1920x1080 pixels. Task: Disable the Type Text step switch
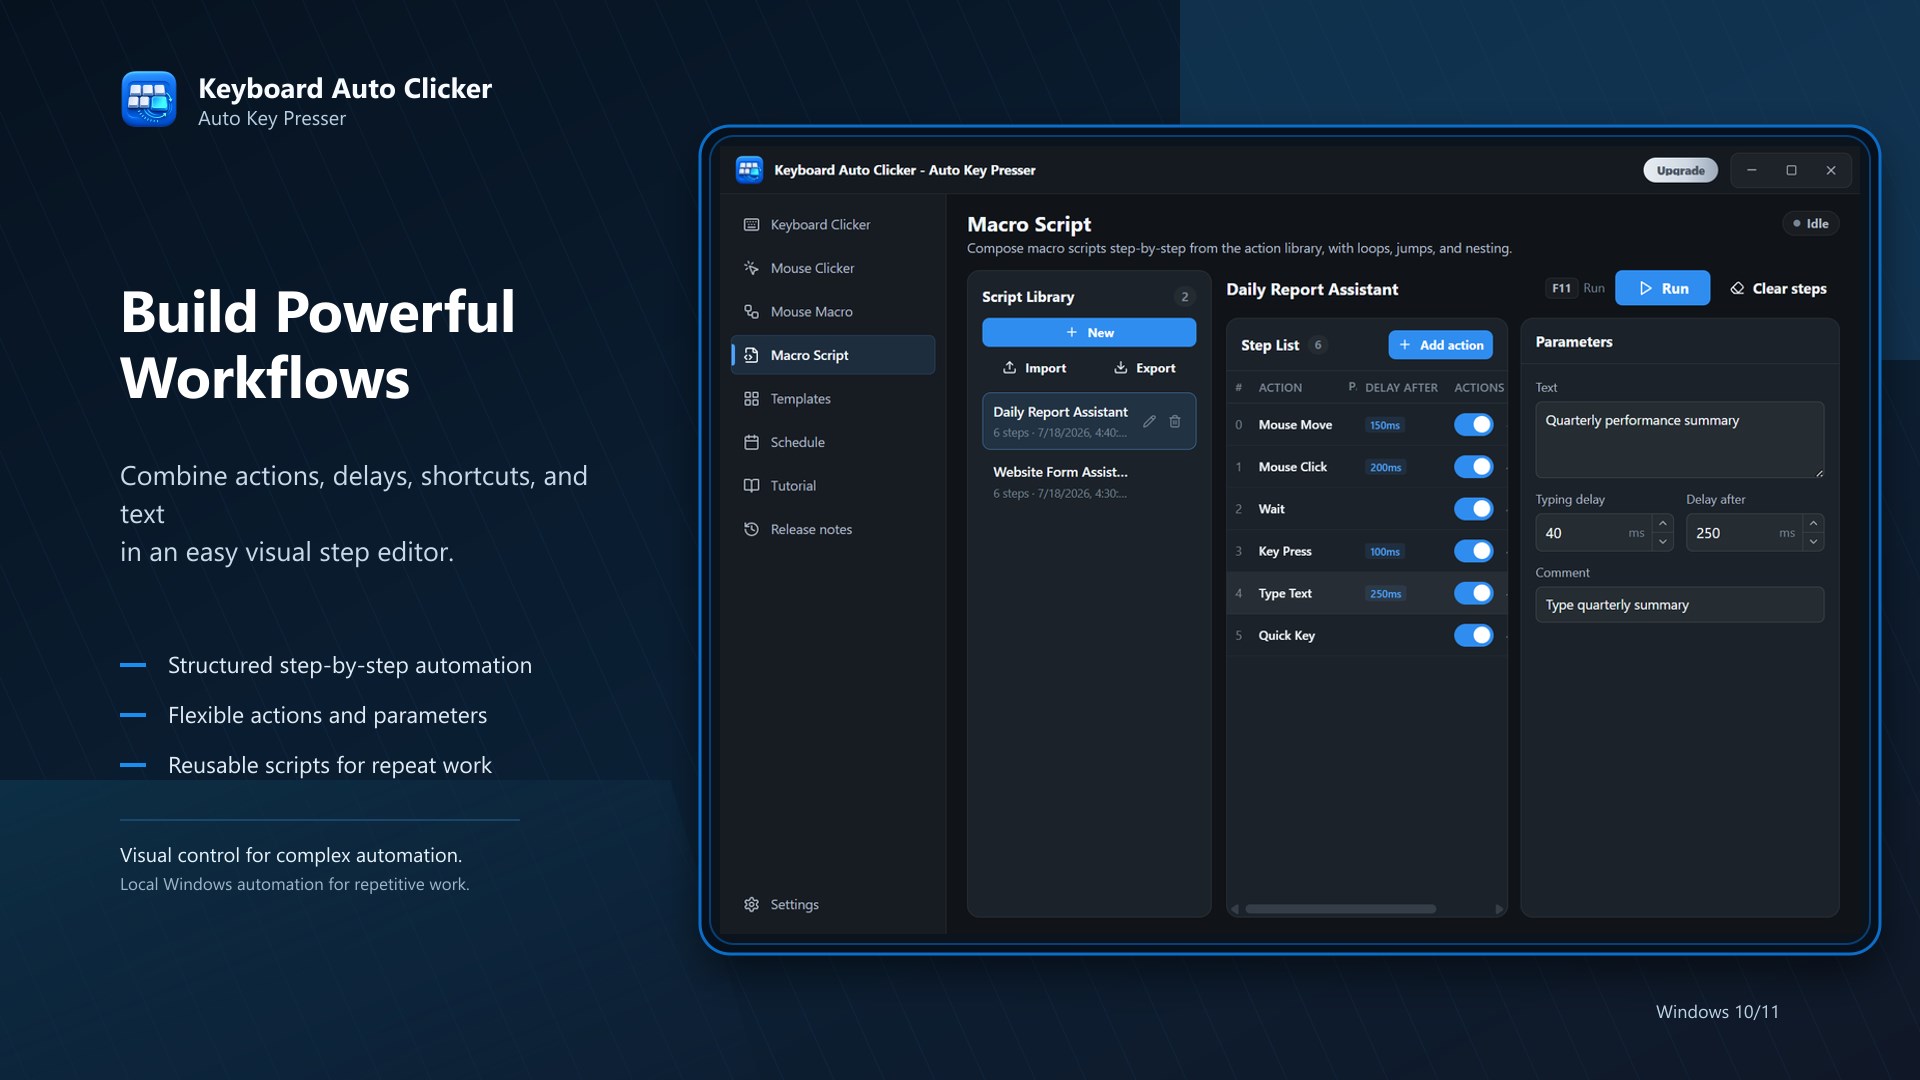(x=1473, y=593)
